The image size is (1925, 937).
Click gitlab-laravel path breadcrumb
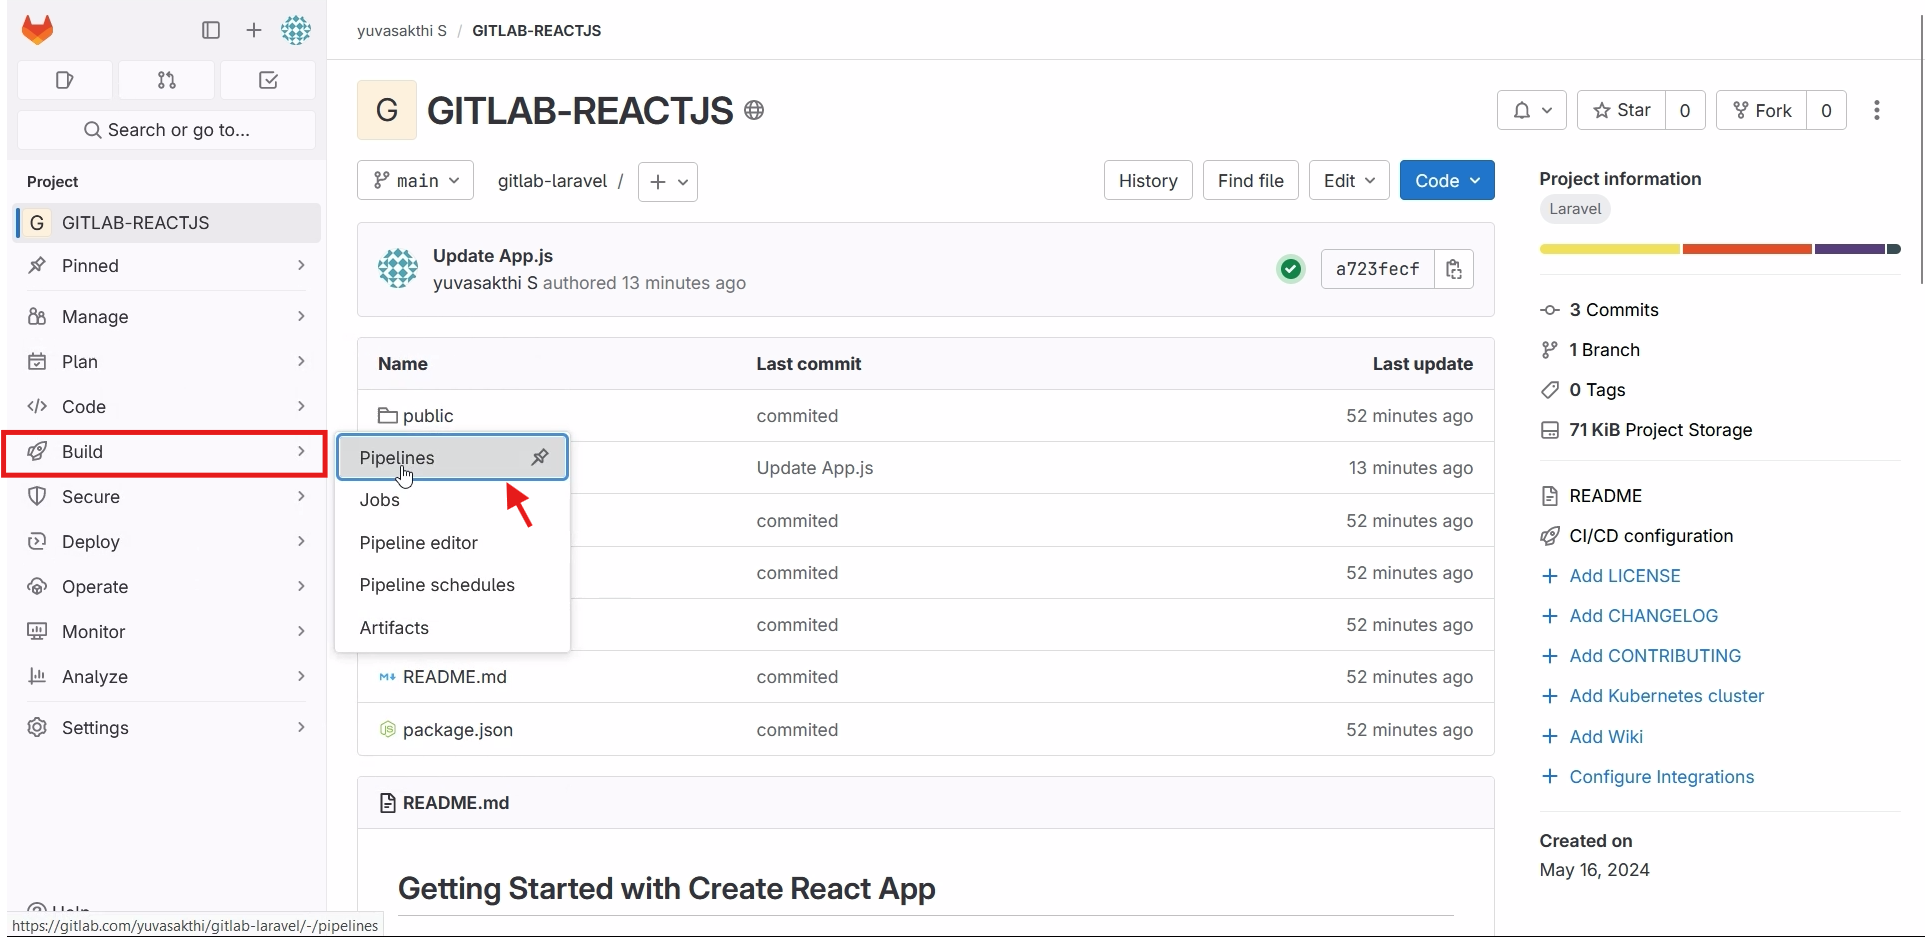[x=552, y=181]
